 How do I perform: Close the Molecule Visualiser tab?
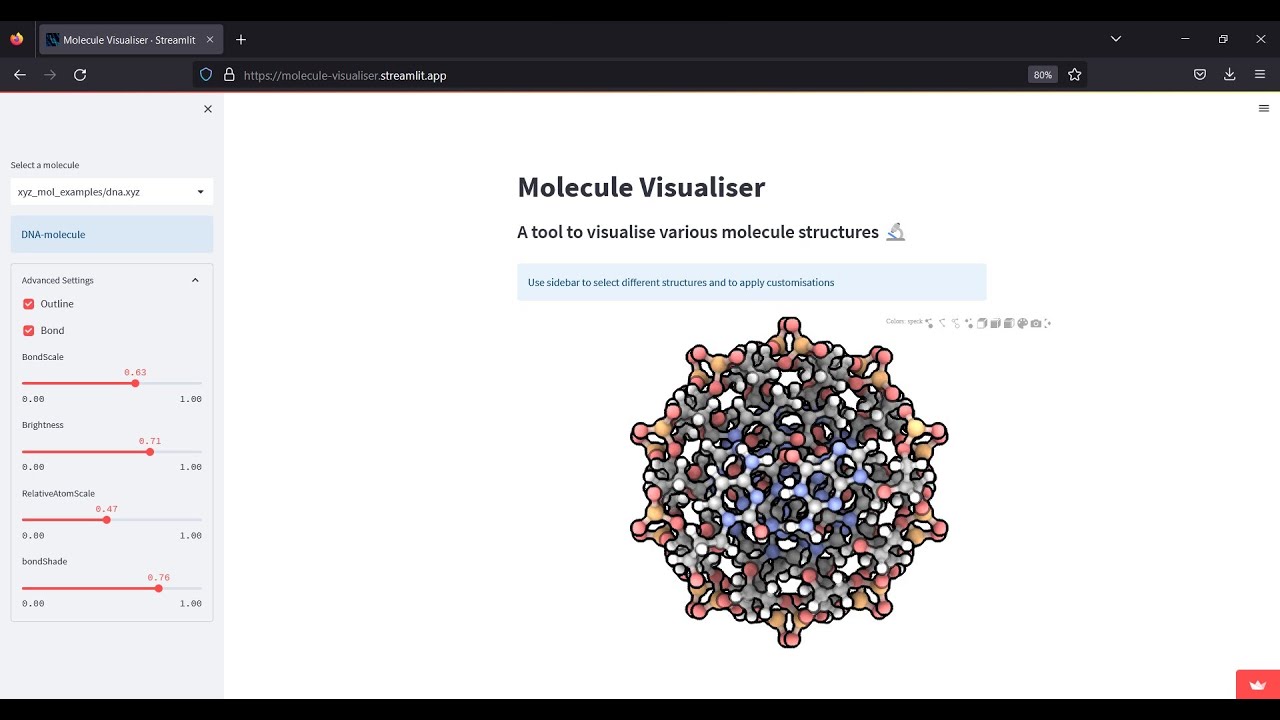[x=210, y=40]
